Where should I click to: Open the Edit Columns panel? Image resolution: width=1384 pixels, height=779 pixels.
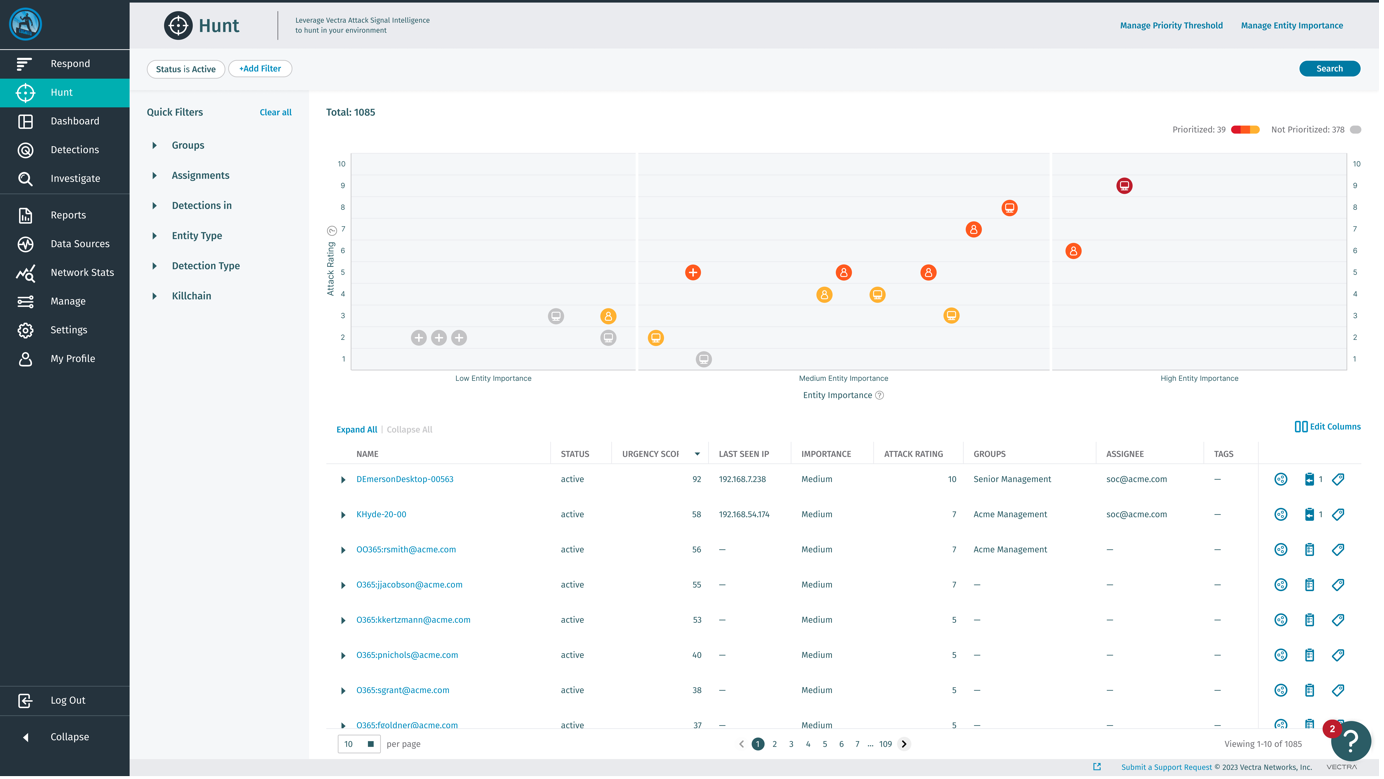pos(1328,426)
